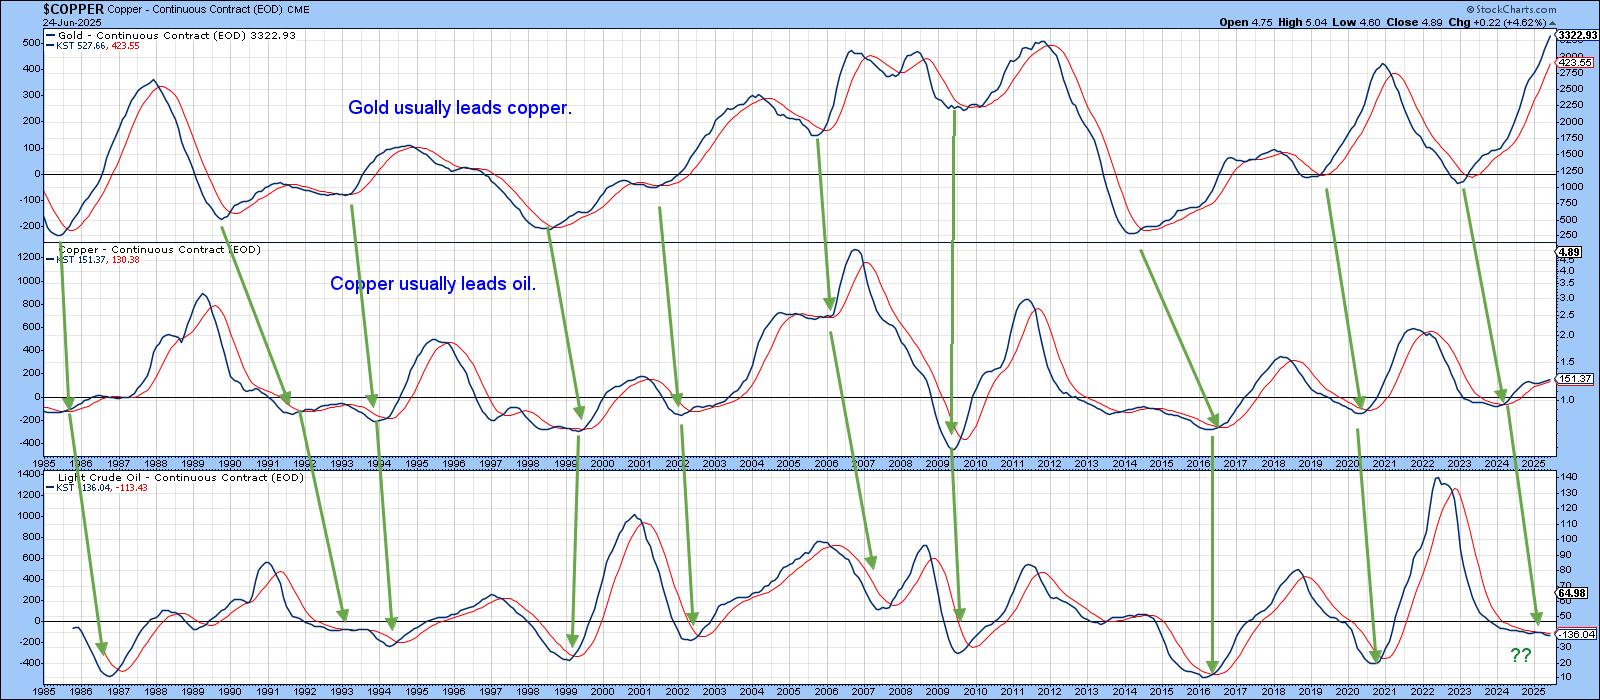Click the green question marks annotation
Screen dimensions: 1600x700
[1520, 656]
